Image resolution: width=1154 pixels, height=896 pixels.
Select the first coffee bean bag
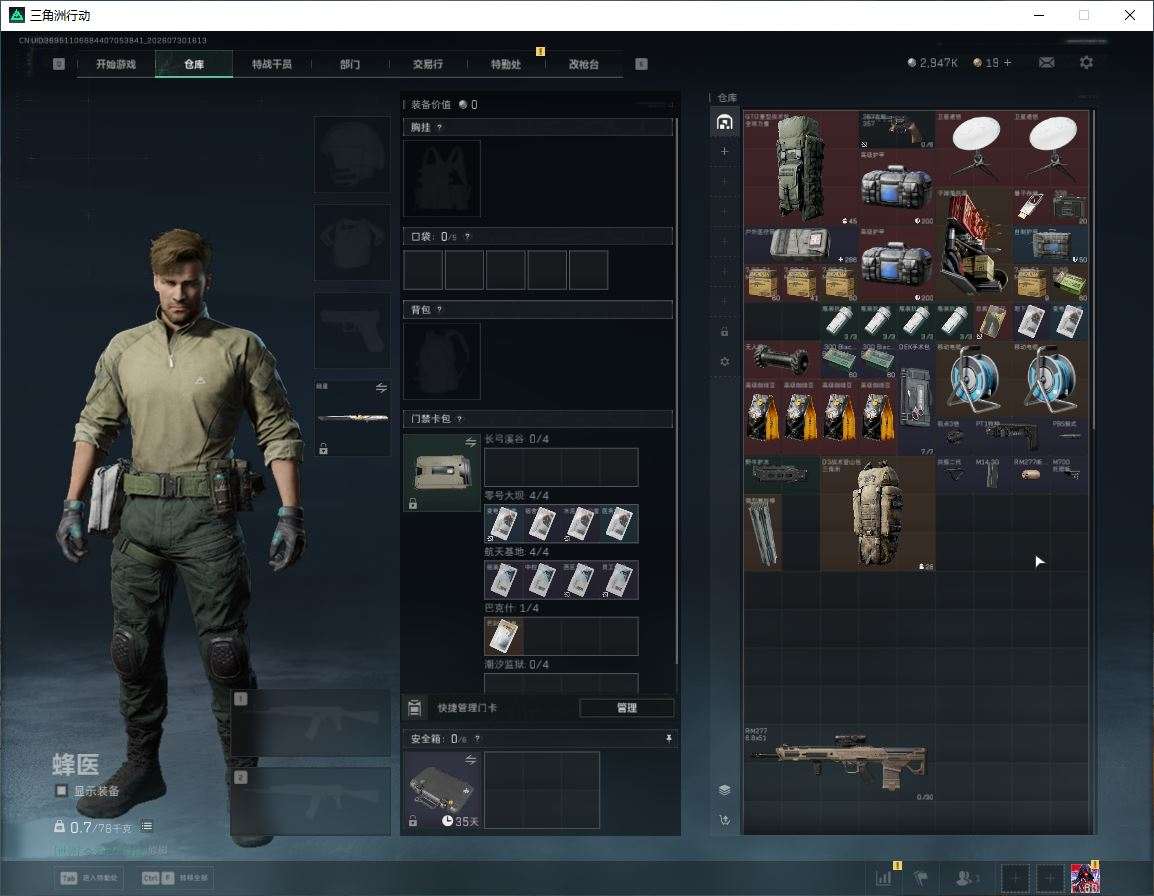point(762,417)
